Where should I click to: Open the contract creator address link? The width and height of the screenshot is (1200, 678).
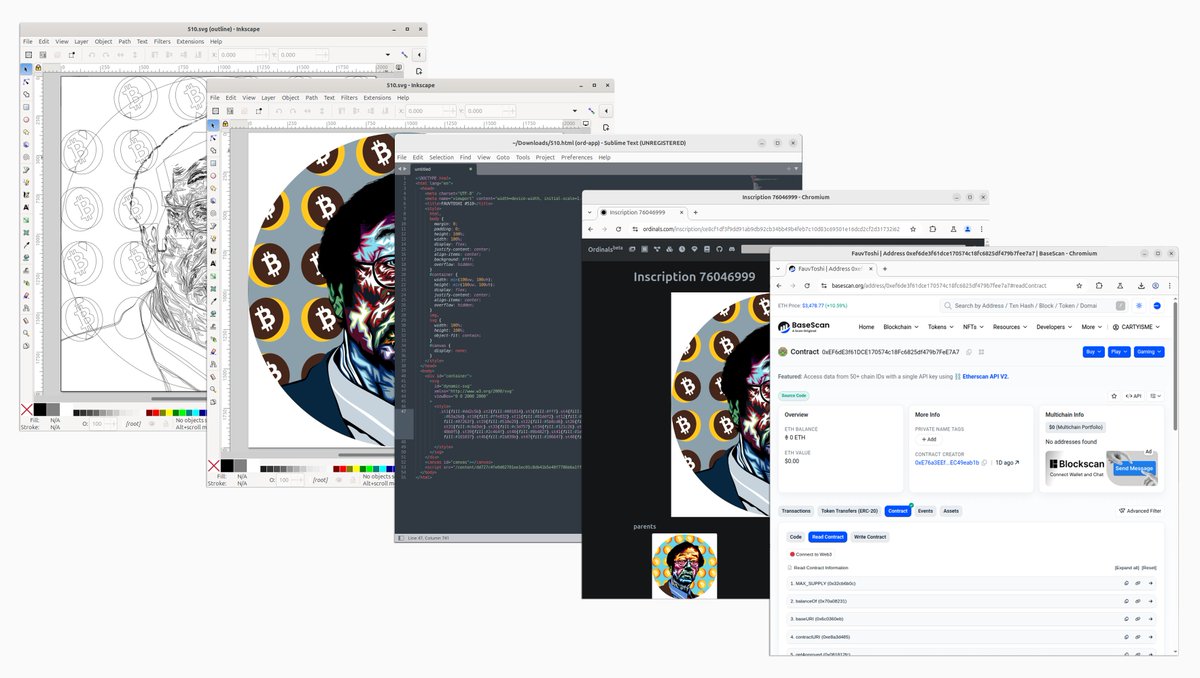pyautogui.click(x=947, y=462)
